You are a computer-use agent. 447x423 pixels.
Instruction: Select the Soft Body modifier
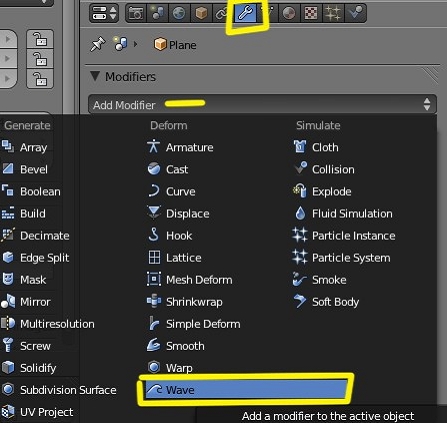[326, 302]
